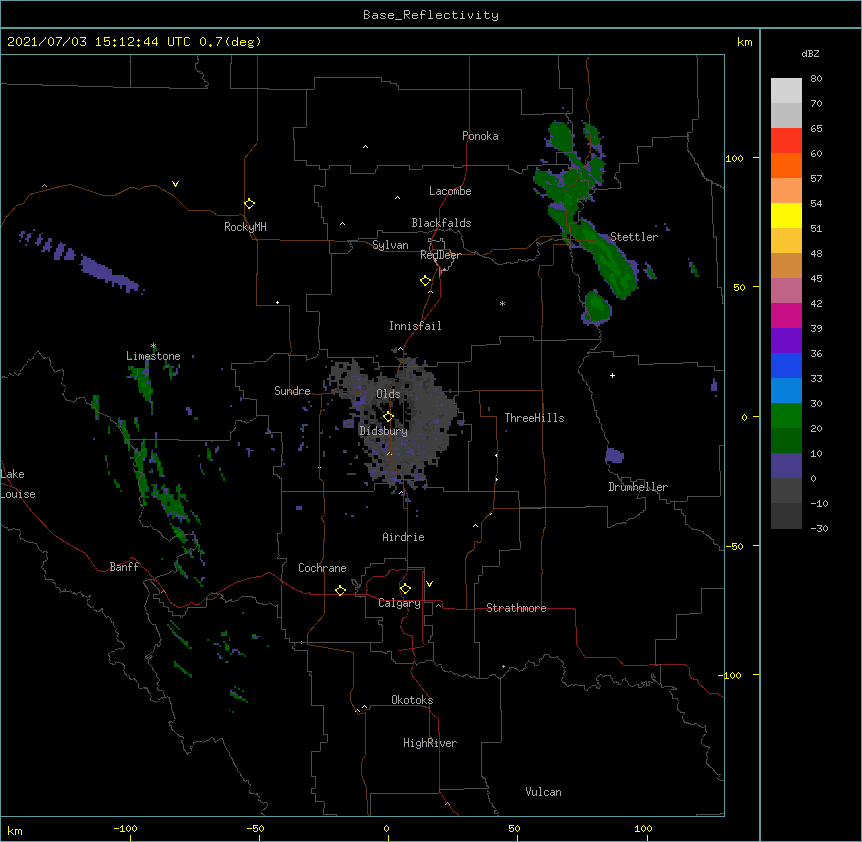The image size is (862, 842).
Task: Click the yellow V marker northeast of Calgary
Action: 429,584
